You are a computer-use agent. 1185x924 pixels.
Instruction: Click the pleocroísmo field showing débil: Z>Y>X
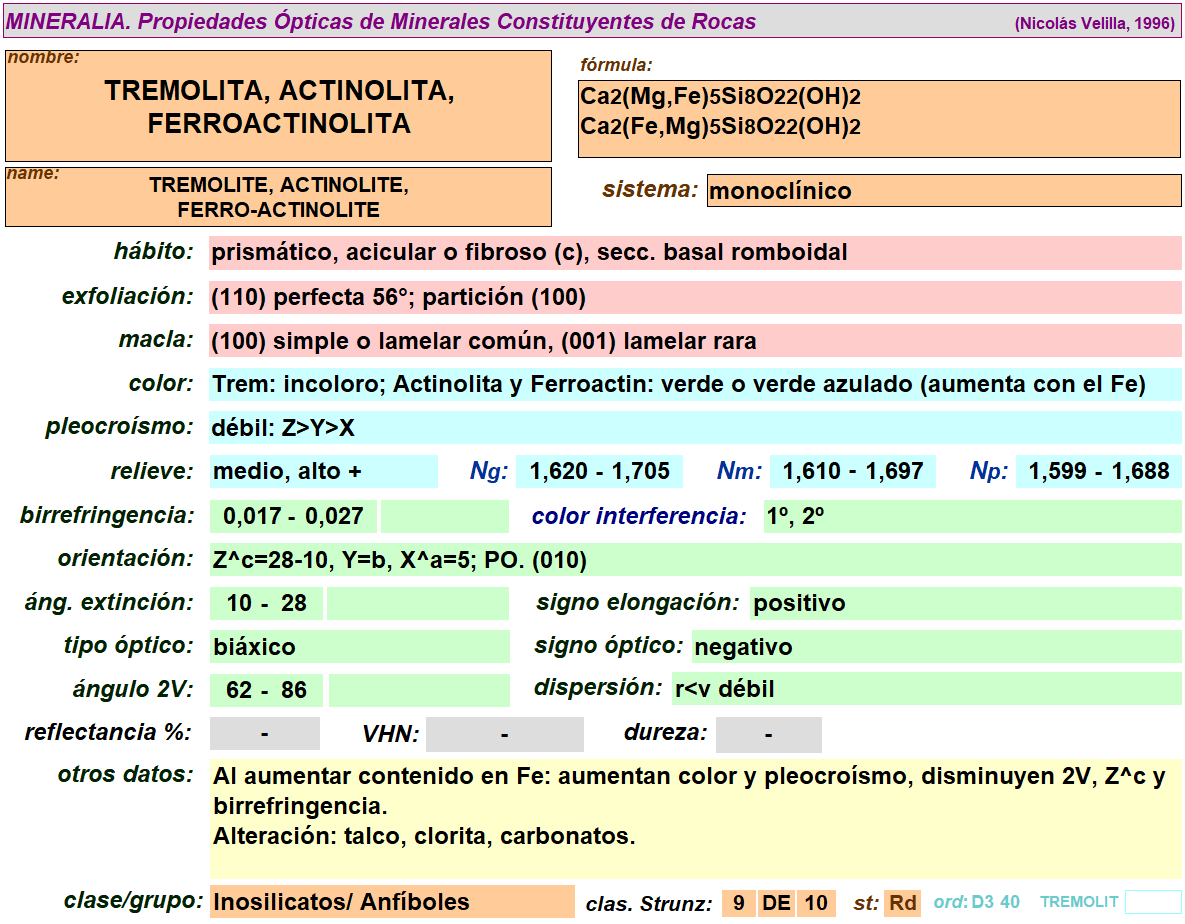click(694, 428)
